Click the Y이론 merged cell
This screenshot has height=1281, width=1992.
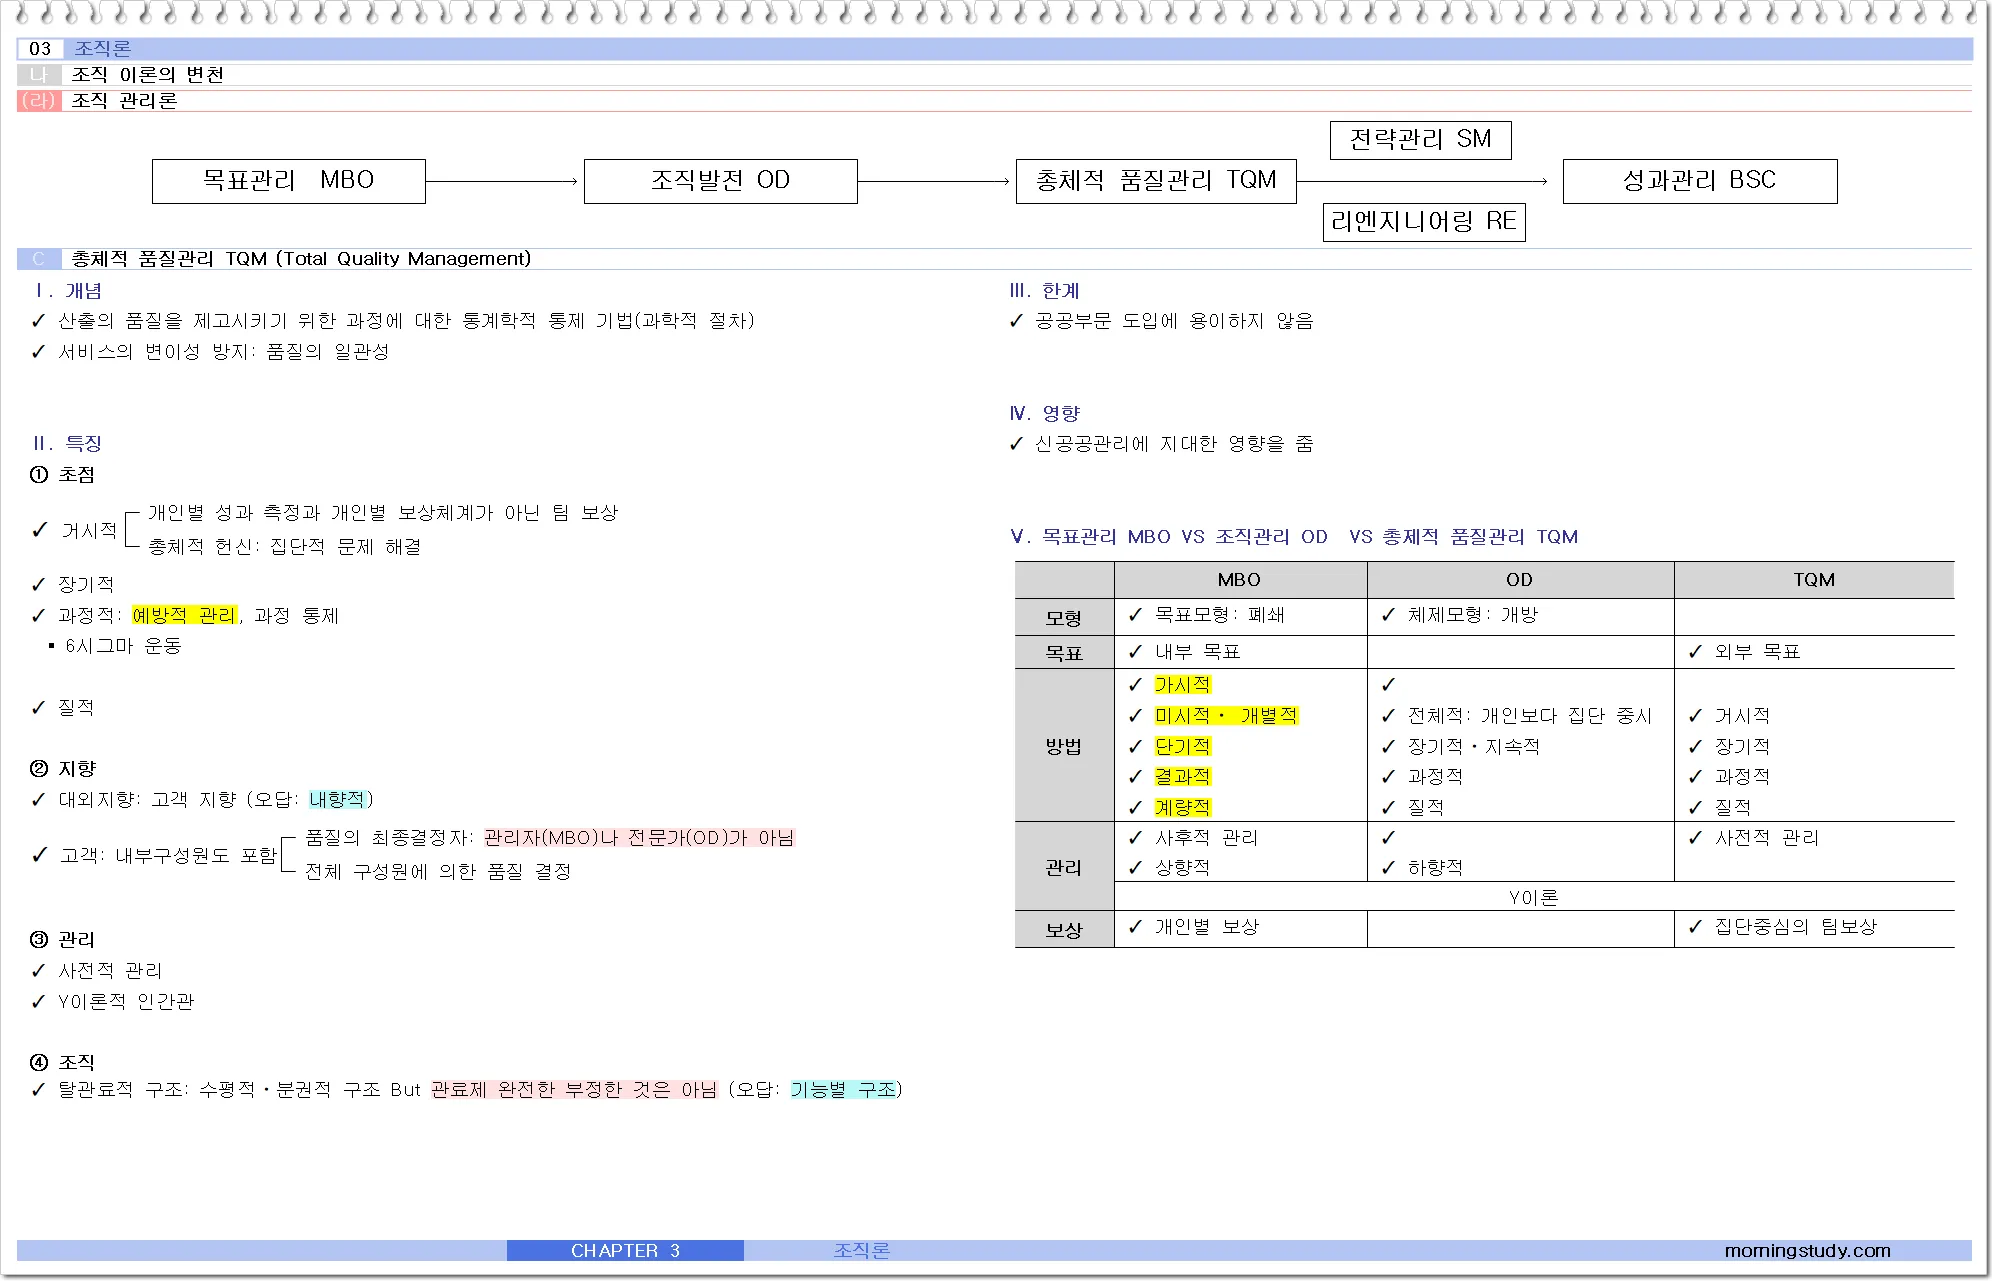pos(1534,898)
